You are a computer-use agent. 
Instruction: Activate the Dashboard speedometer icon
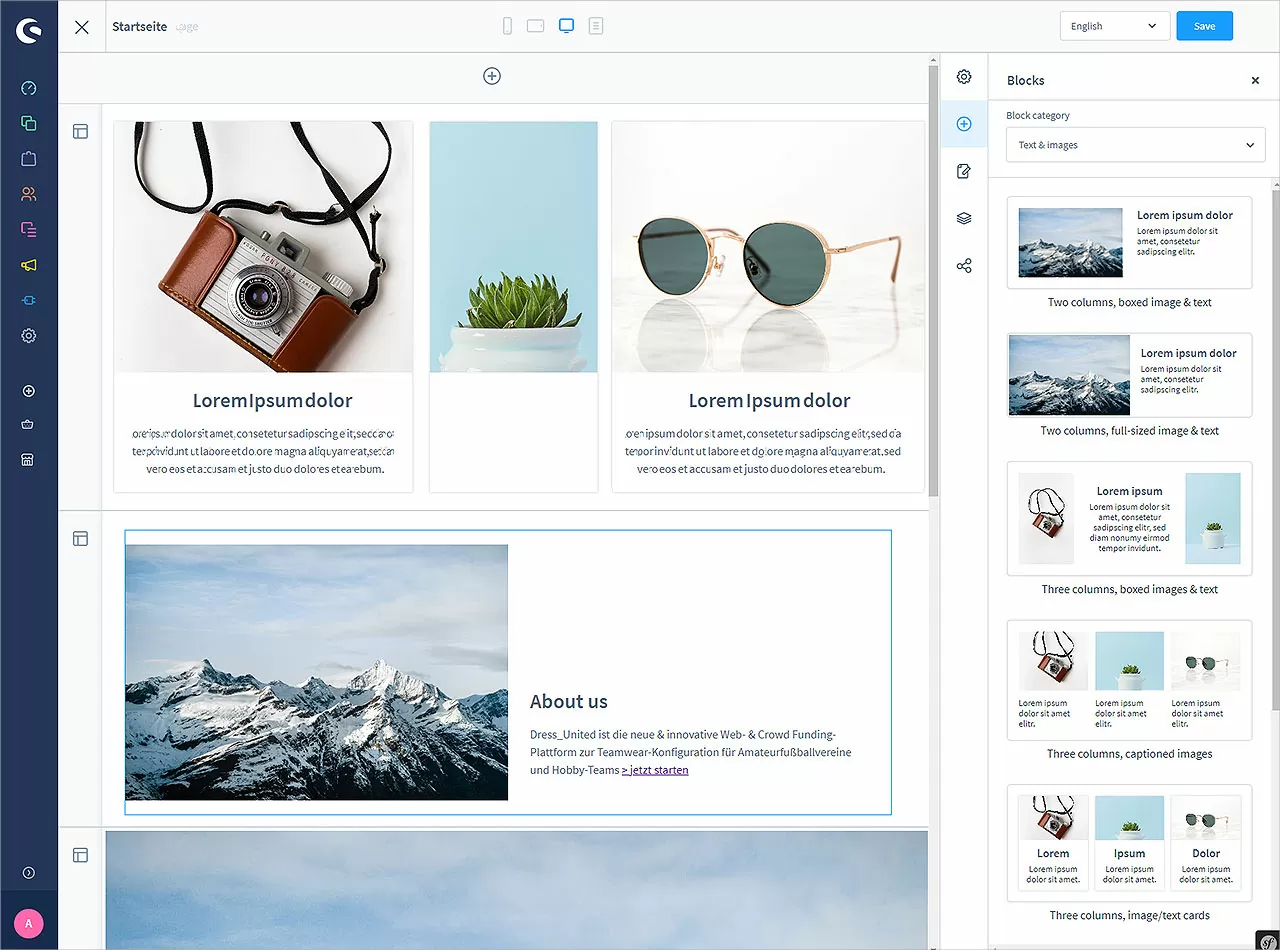29,88
